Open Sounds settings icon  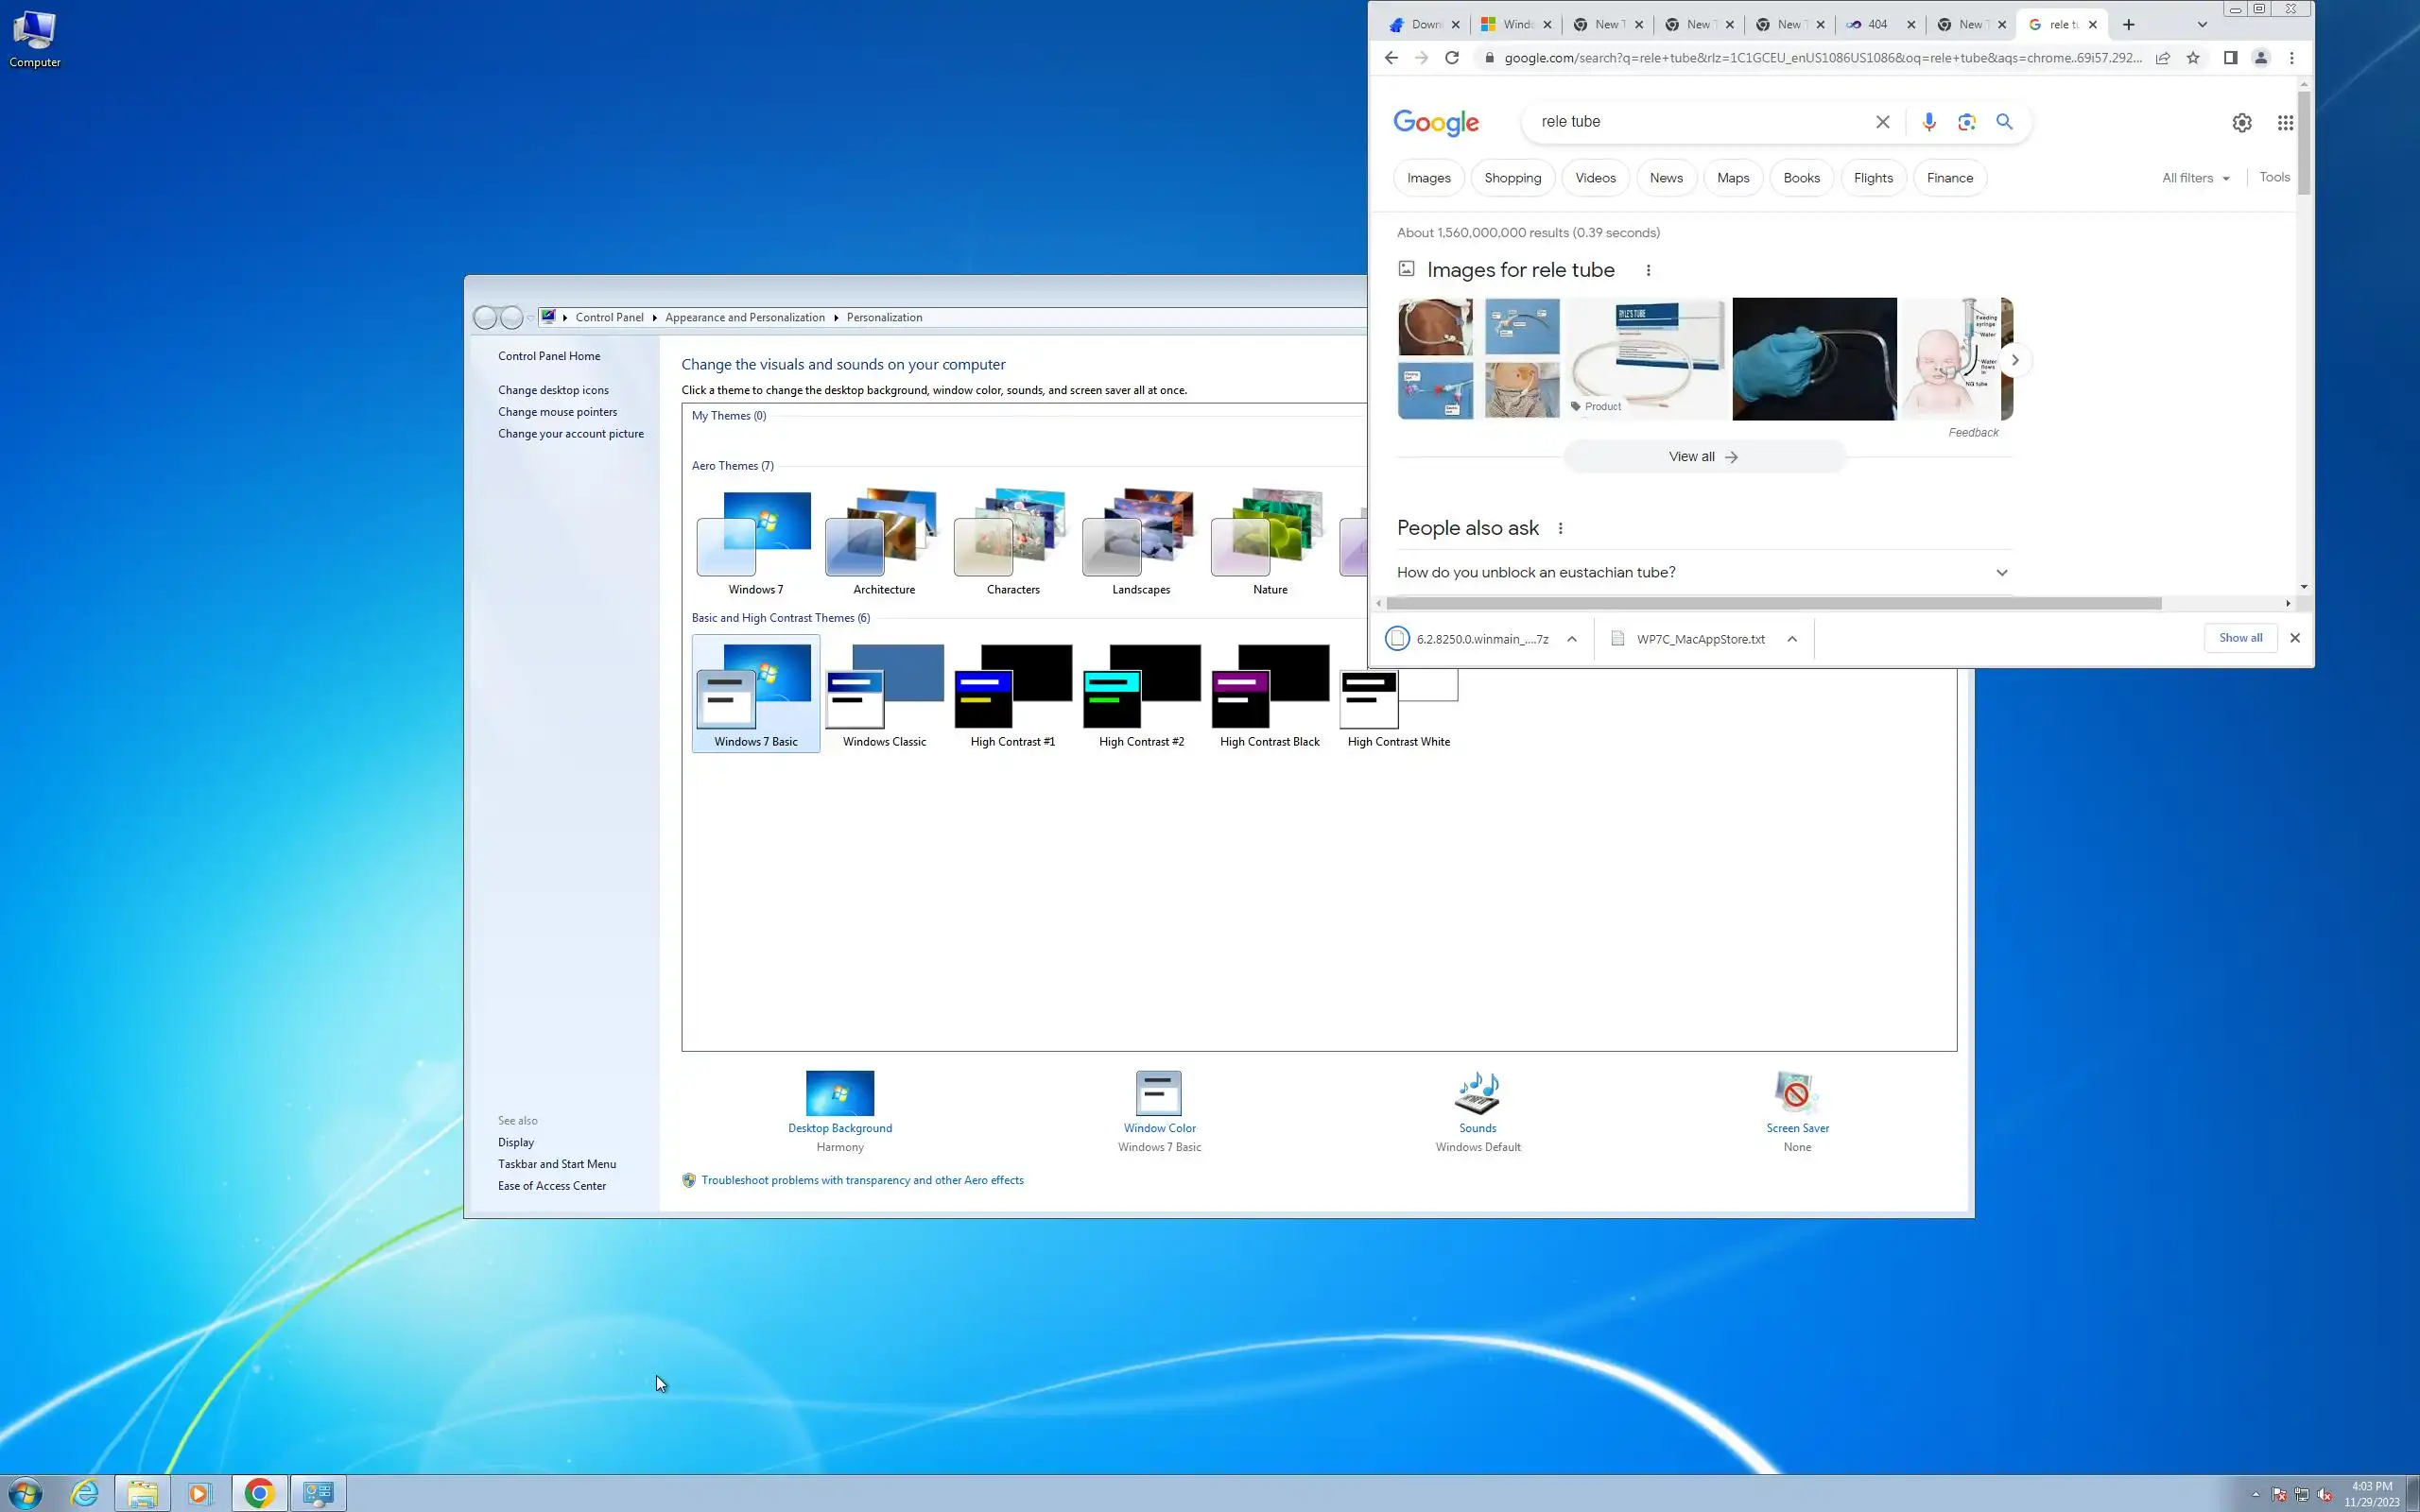[x=1477, y=1093]
